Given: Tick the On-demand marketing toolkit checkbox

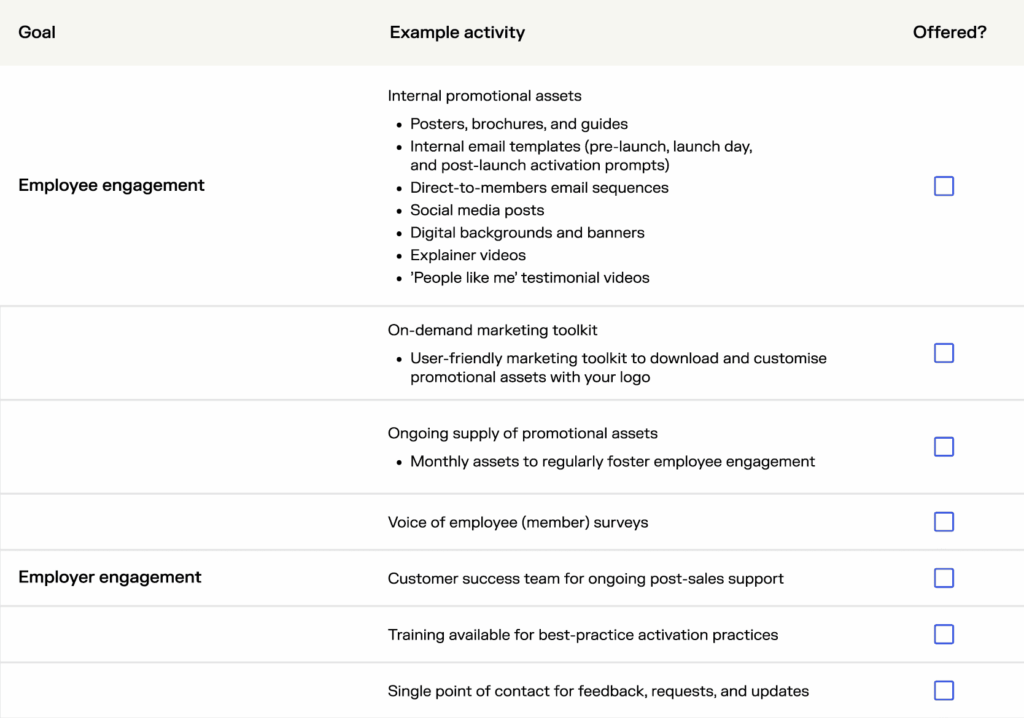Looking at the screenshot, I should click(x=944, y=353).
